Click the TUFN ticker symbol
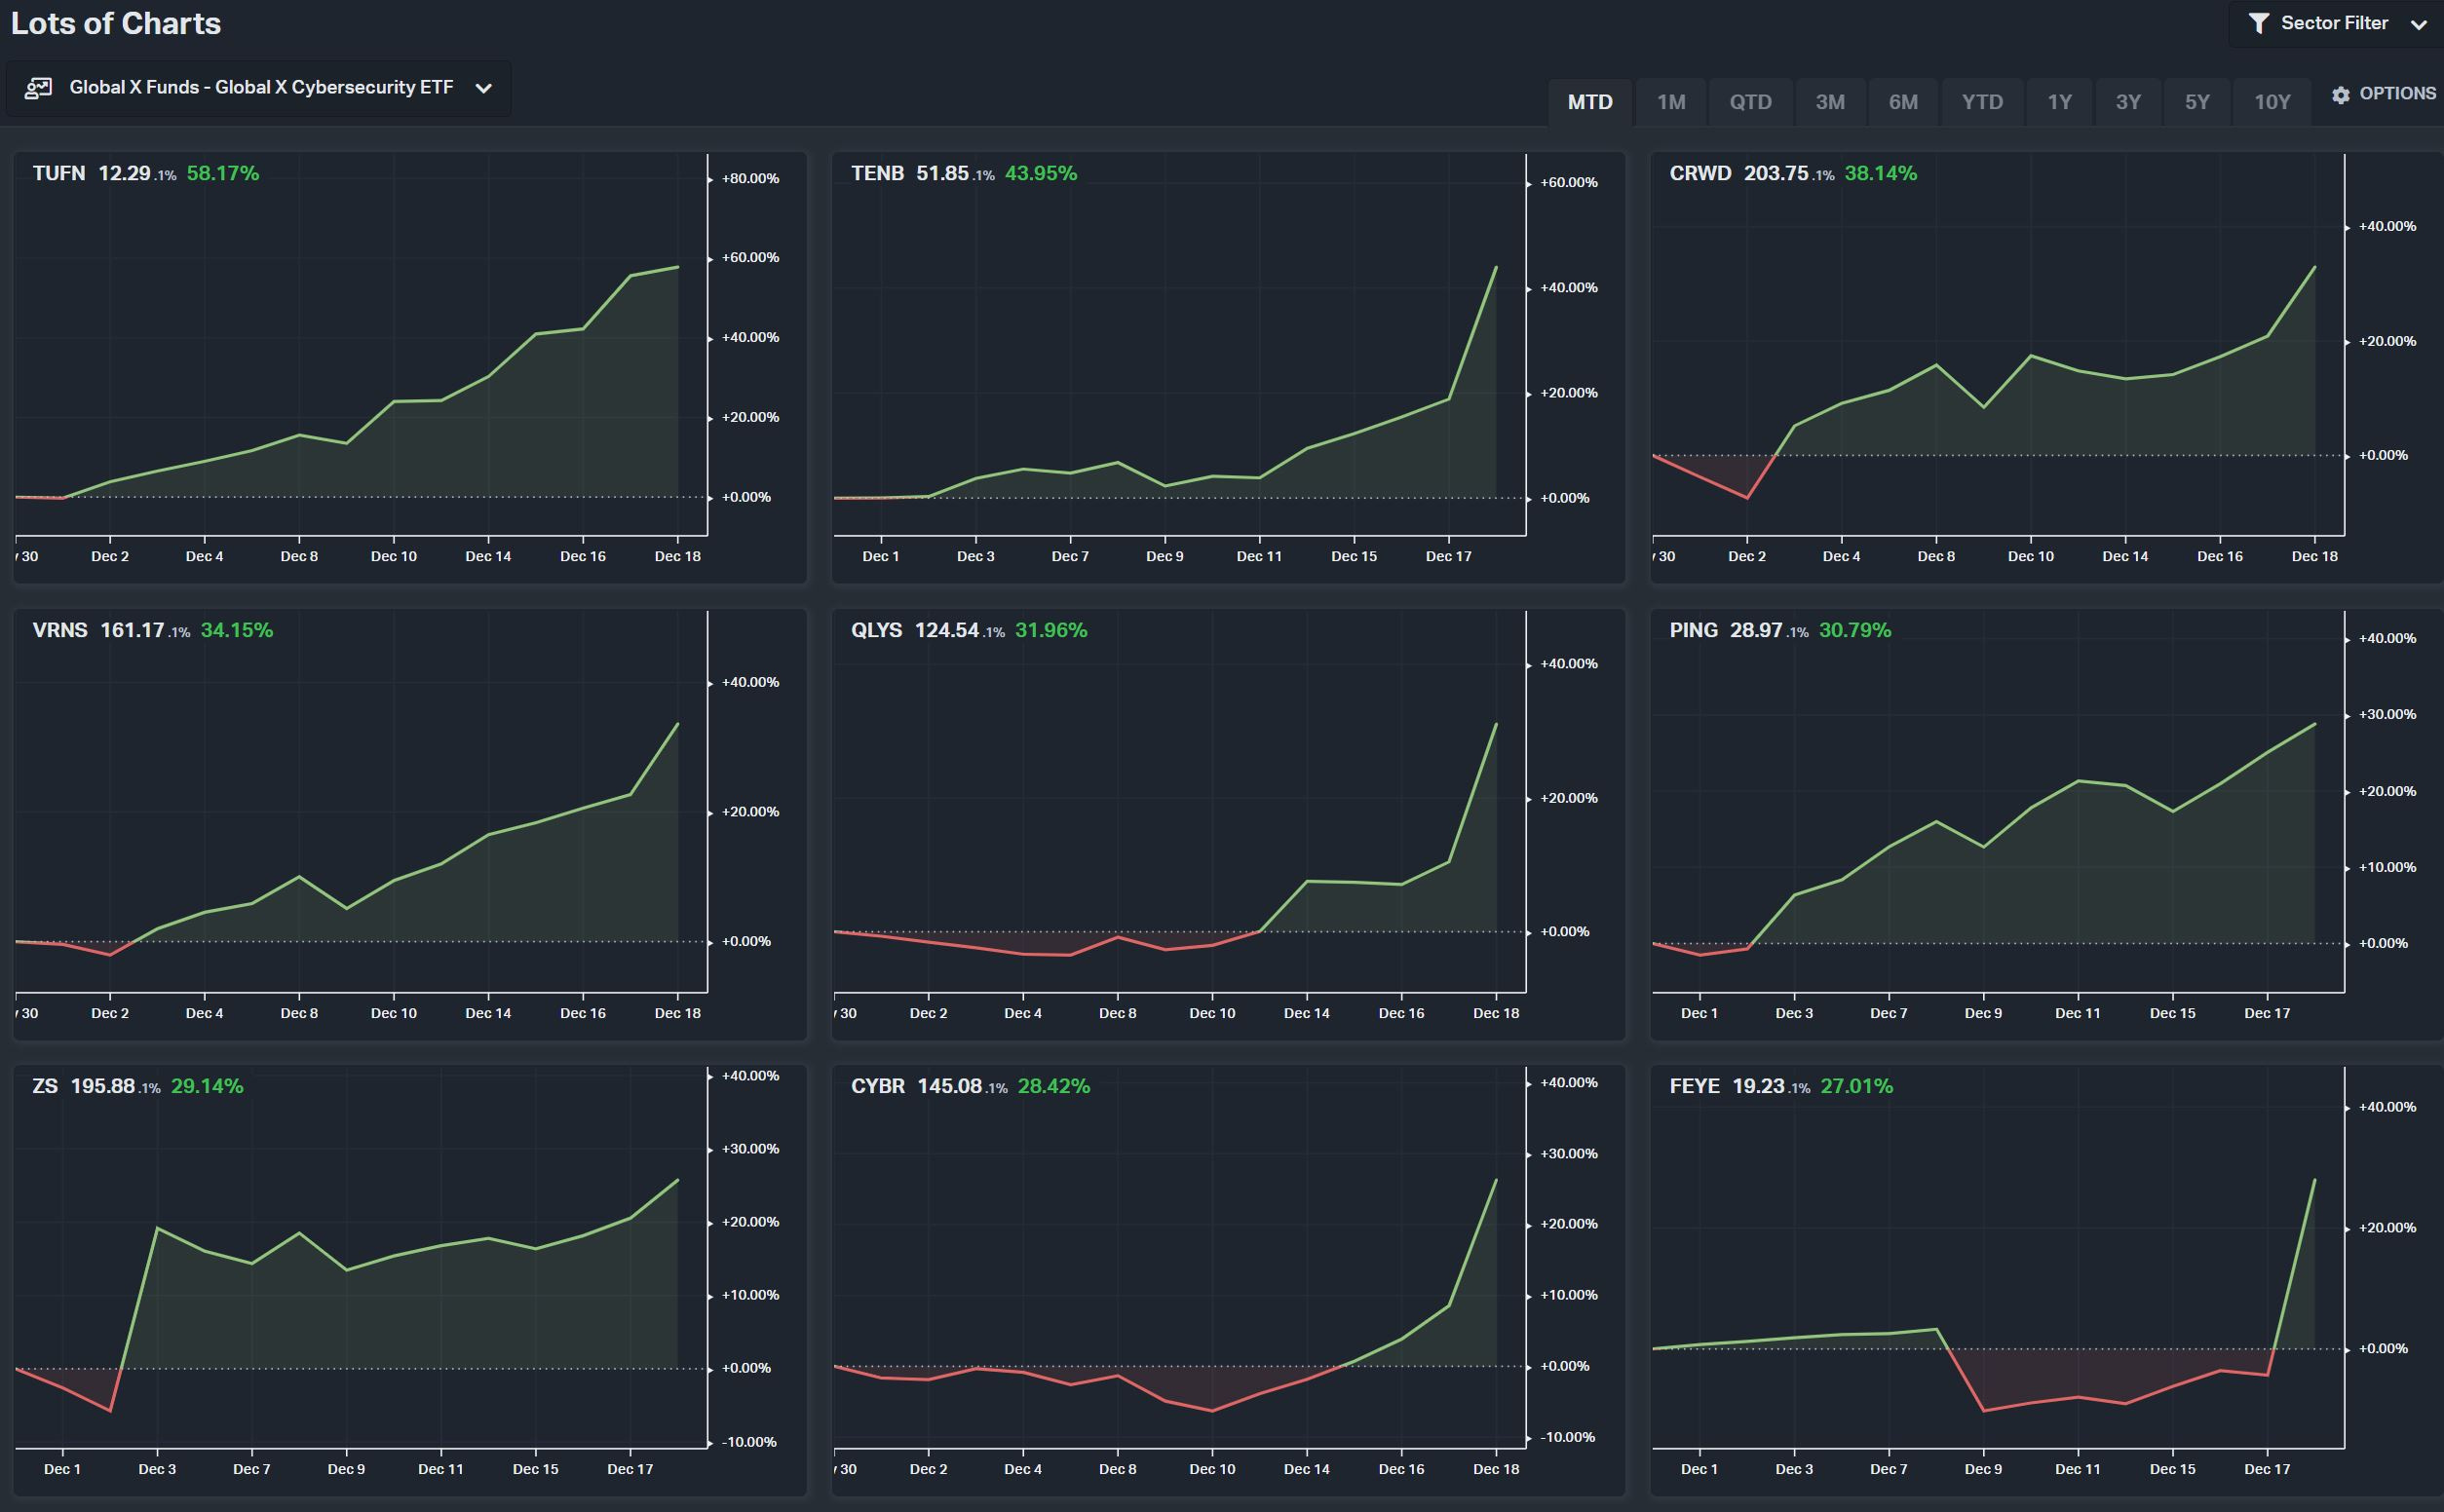The height and width of the screenshot is (1512, 2444). coord(59,173)
